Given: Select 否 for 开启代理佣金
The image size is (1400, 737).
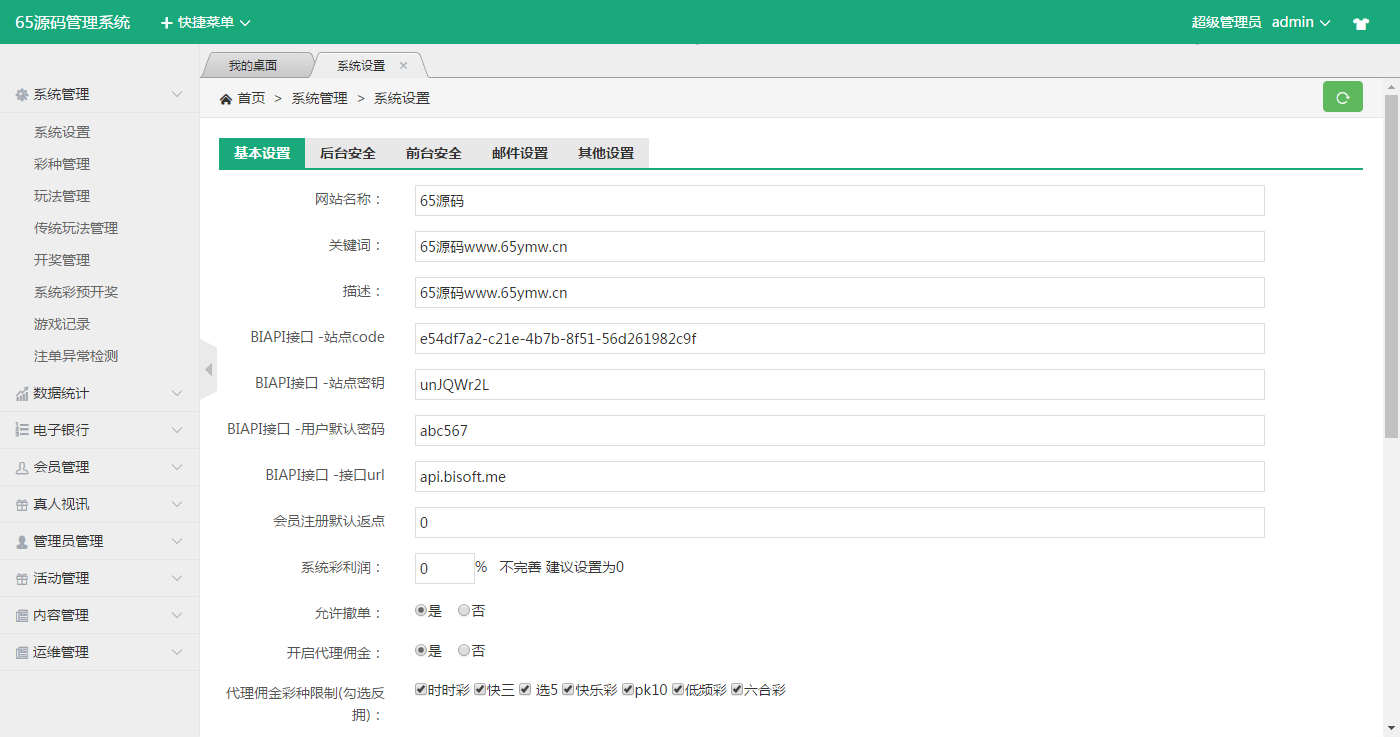Looking at the screenshot, I should click(463, 650).
